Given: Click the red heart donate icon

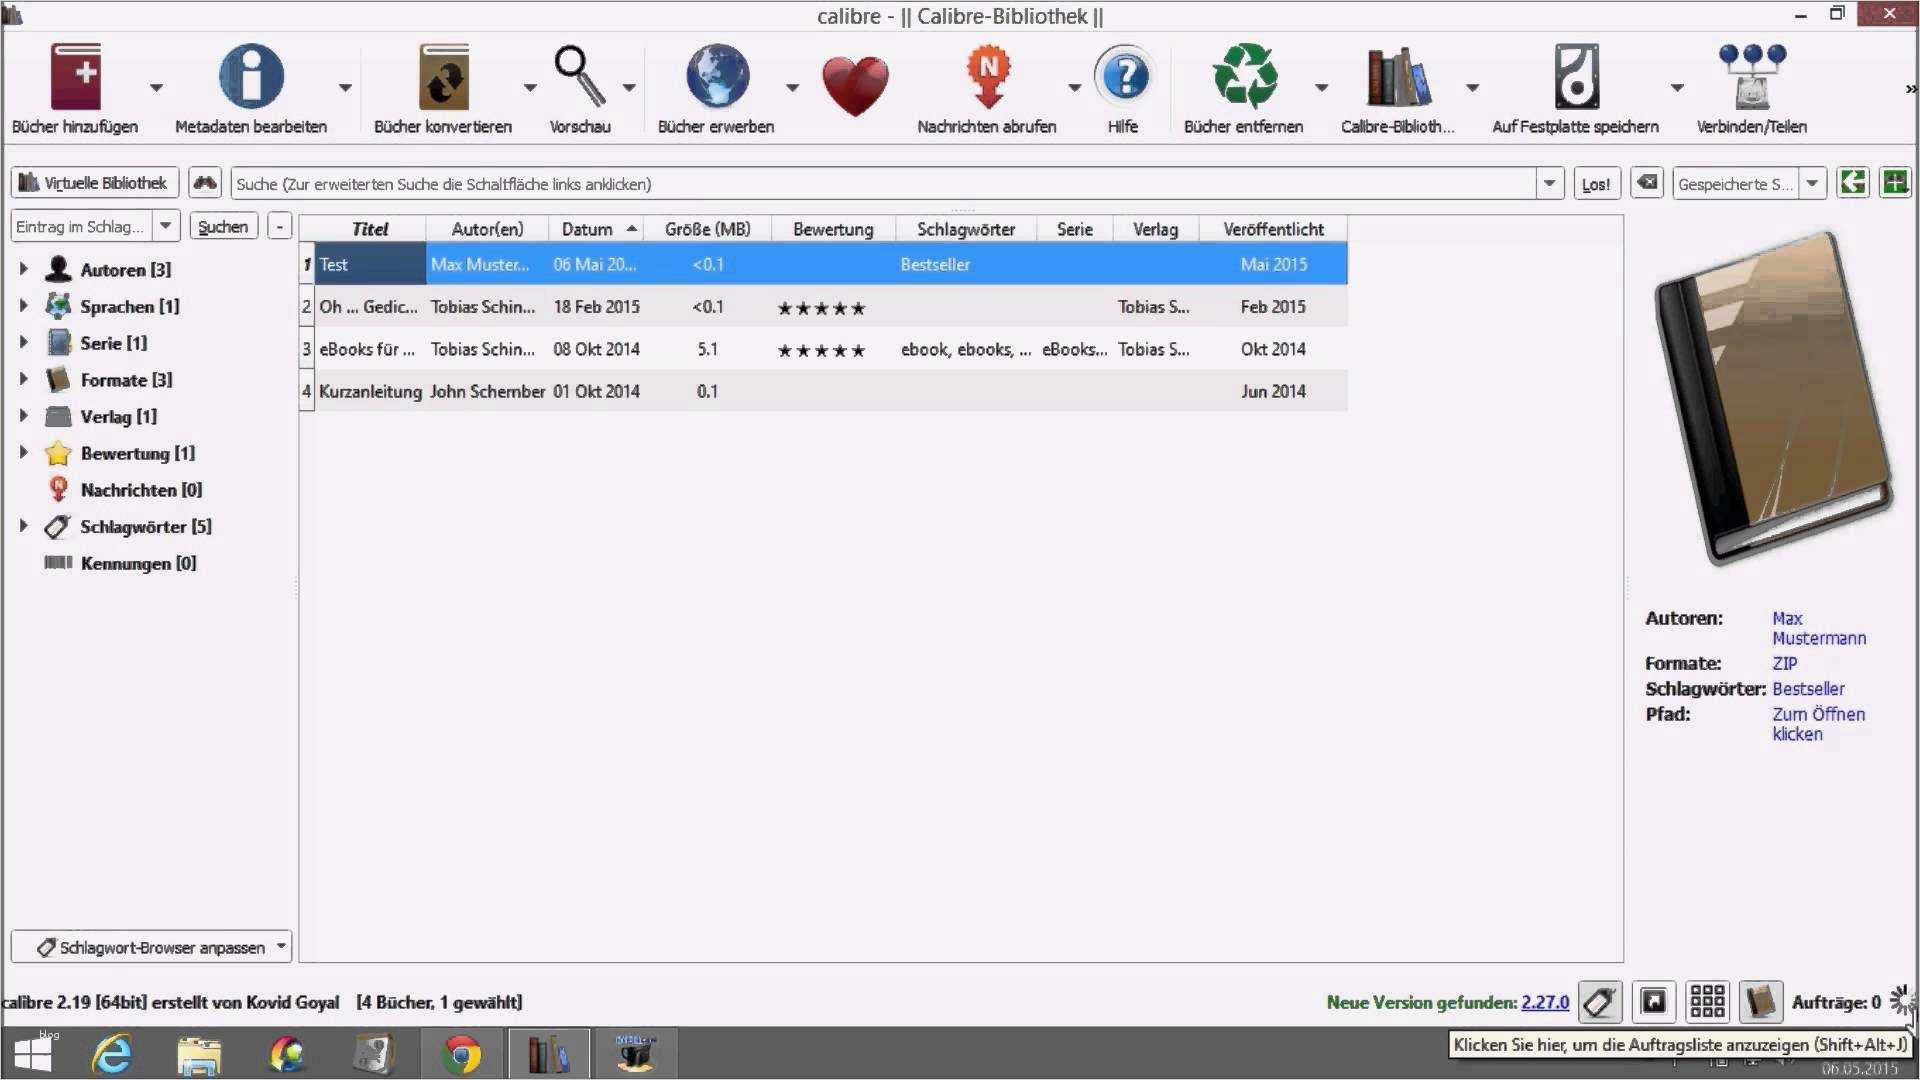Looking at the screenshot, I should click(855, 85).
